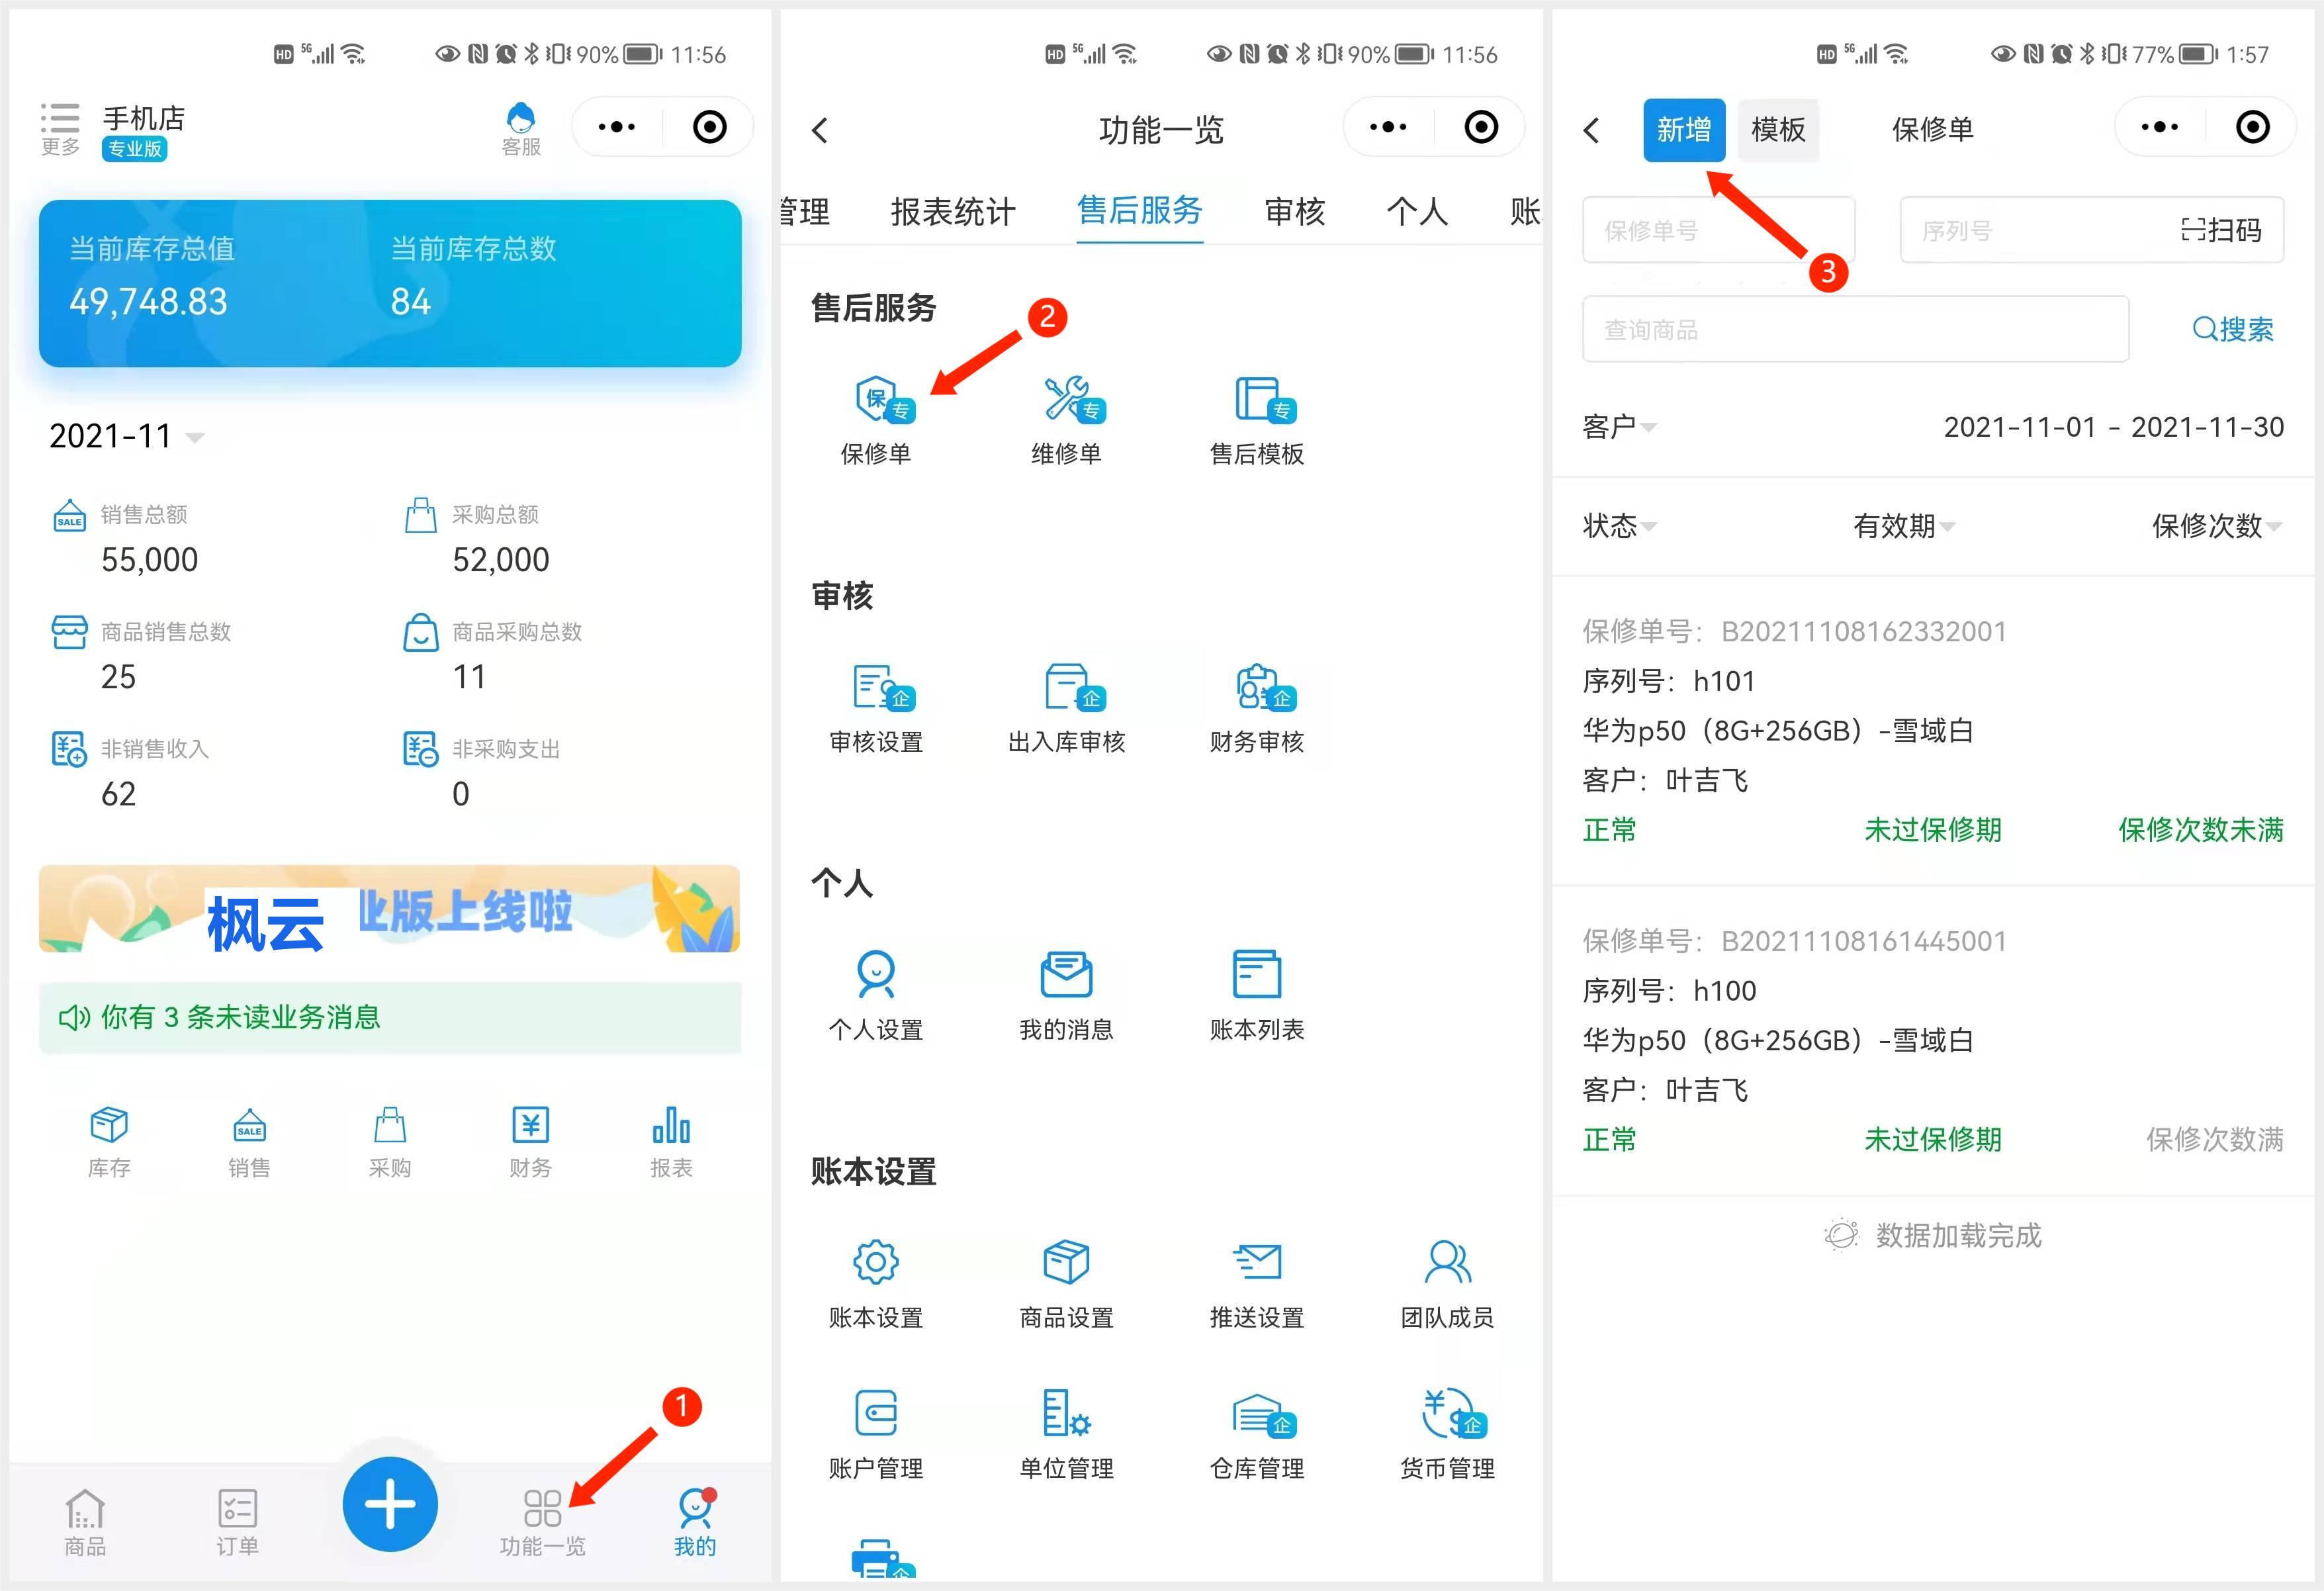The width and height of the screenshot is (2324, 1591).
Task: Tap the 扫码 scan code button
Action: (x=2221, y=231)
